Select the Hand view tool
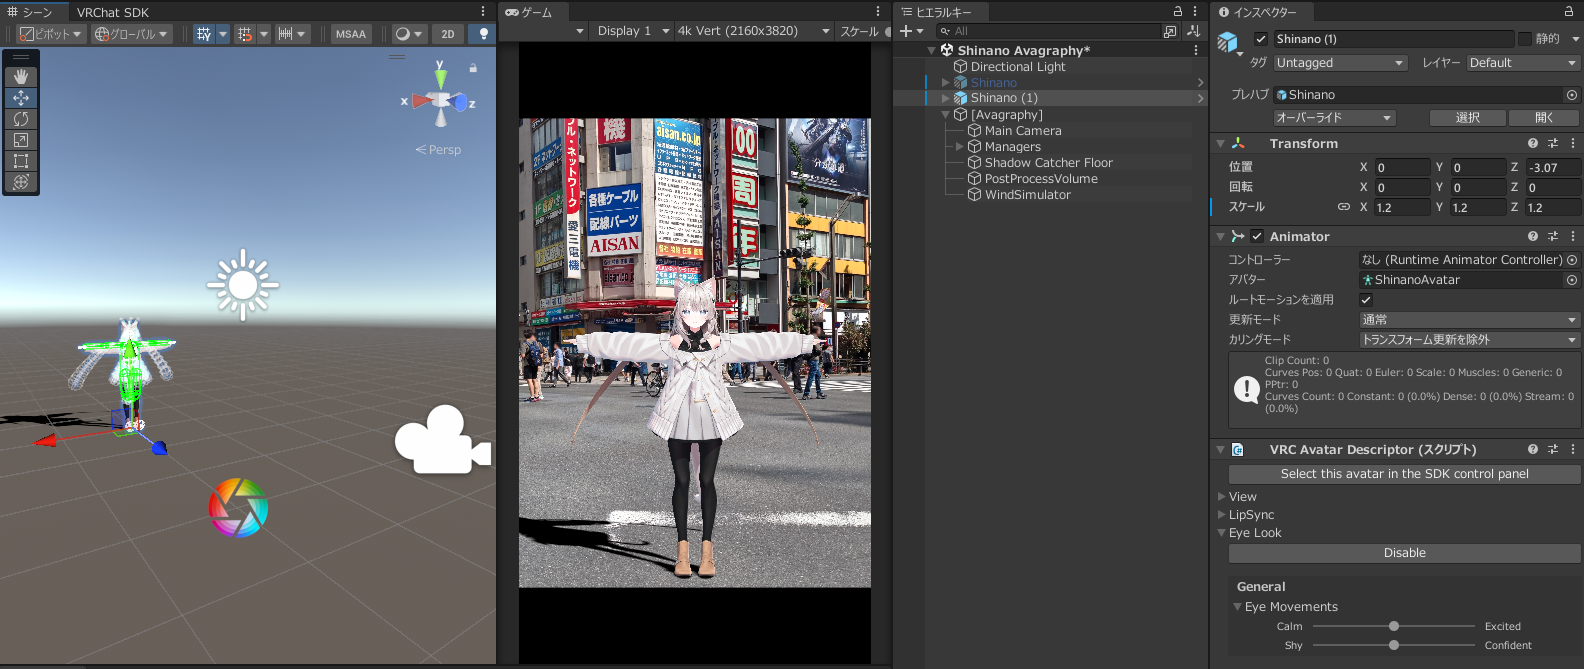Image resolution: width=1584 pixels, height=669 pixels. tap(21, 77)
